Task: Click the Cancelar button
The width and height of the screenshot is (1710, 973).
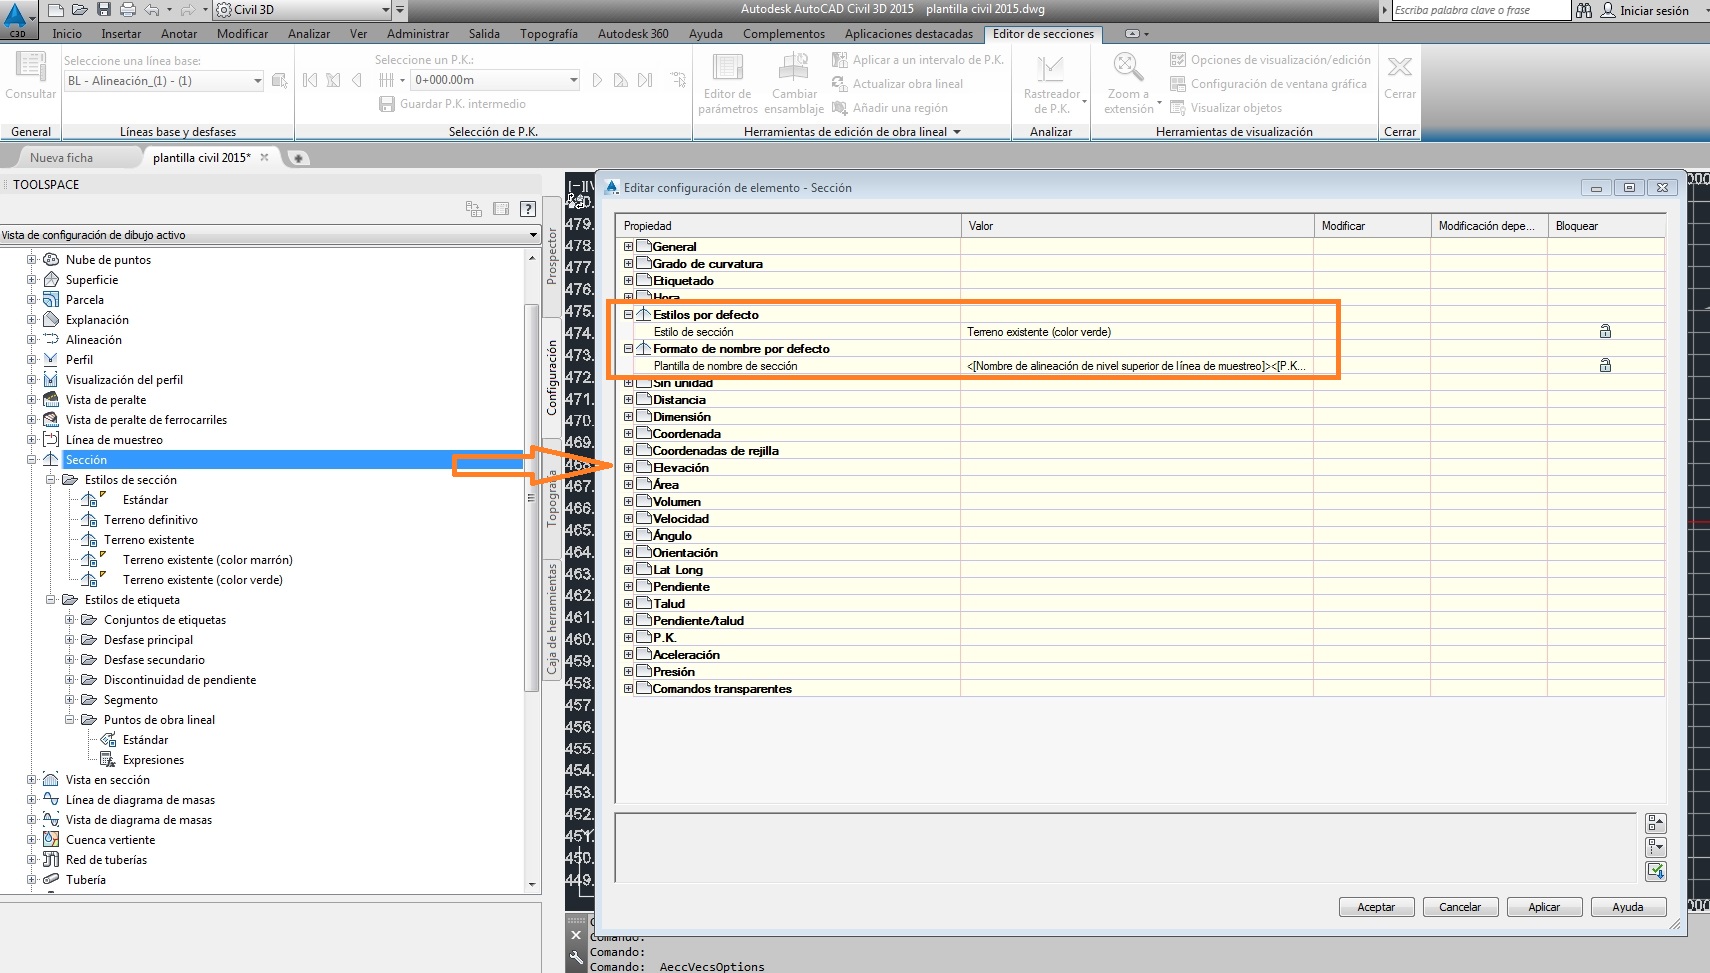Action: (1460, 907)
